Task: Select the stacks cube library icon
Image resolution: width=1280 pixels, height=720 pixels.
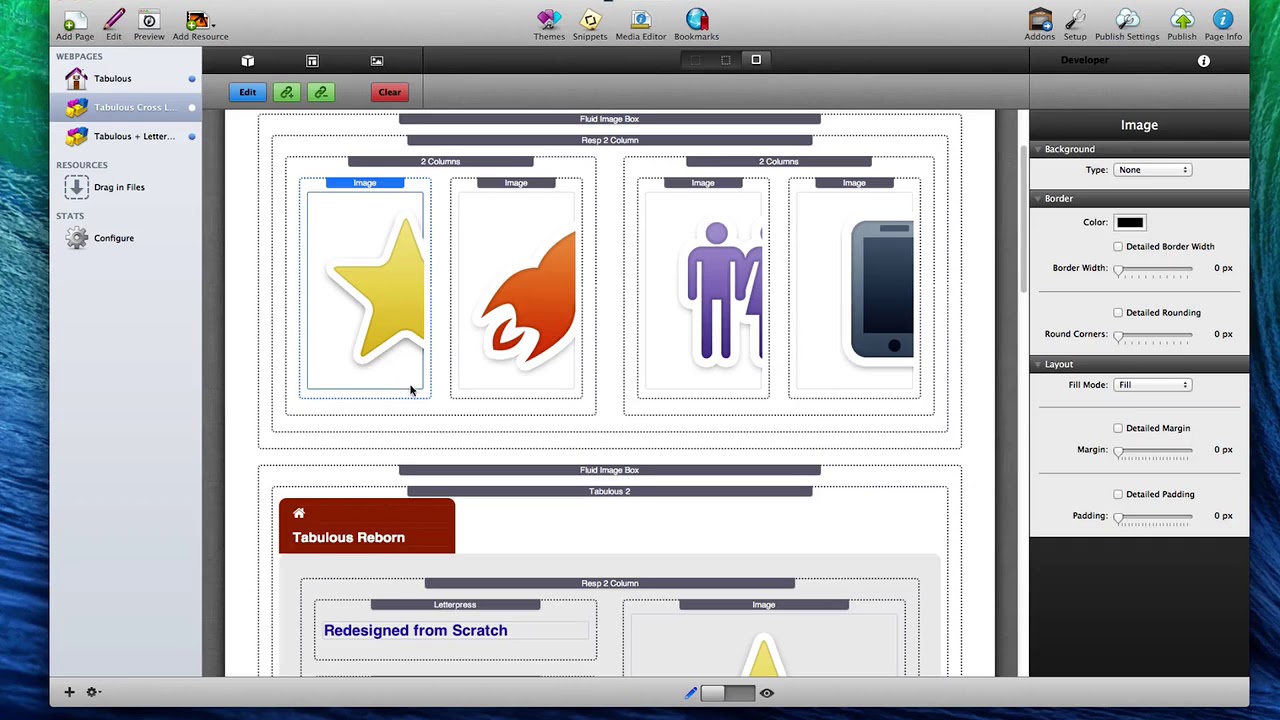Action: pyautogui.click(x=248, y=61)
